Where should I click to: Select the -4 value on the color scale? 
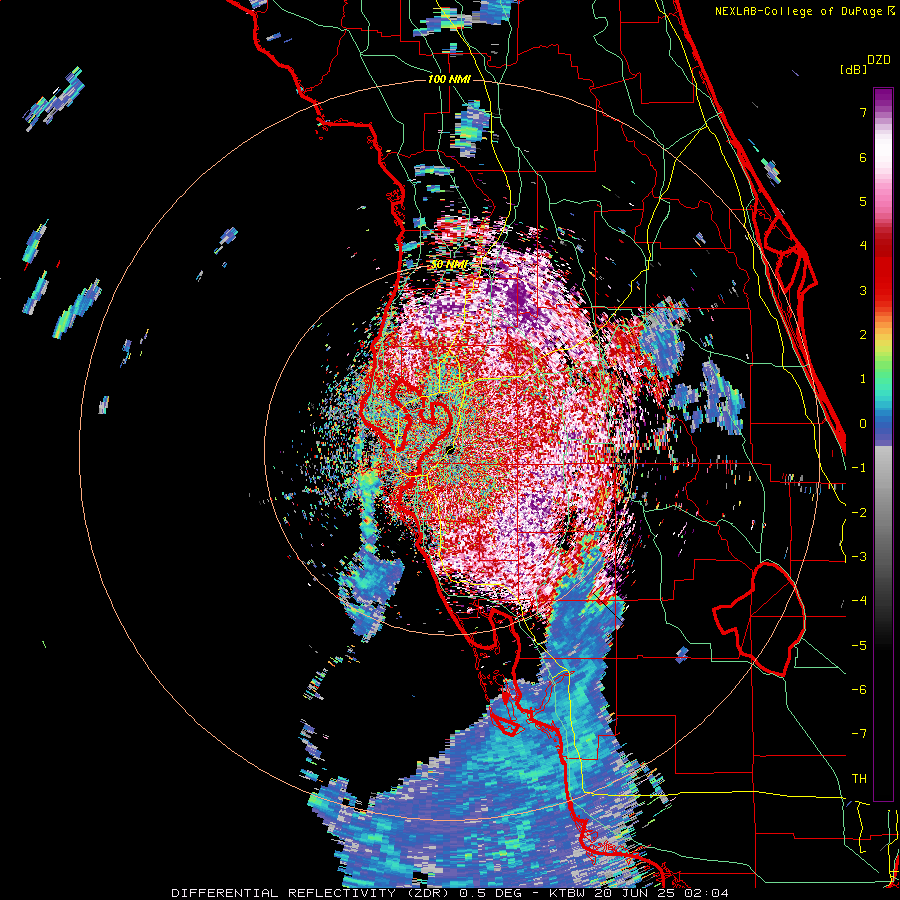tap(859, 601)
